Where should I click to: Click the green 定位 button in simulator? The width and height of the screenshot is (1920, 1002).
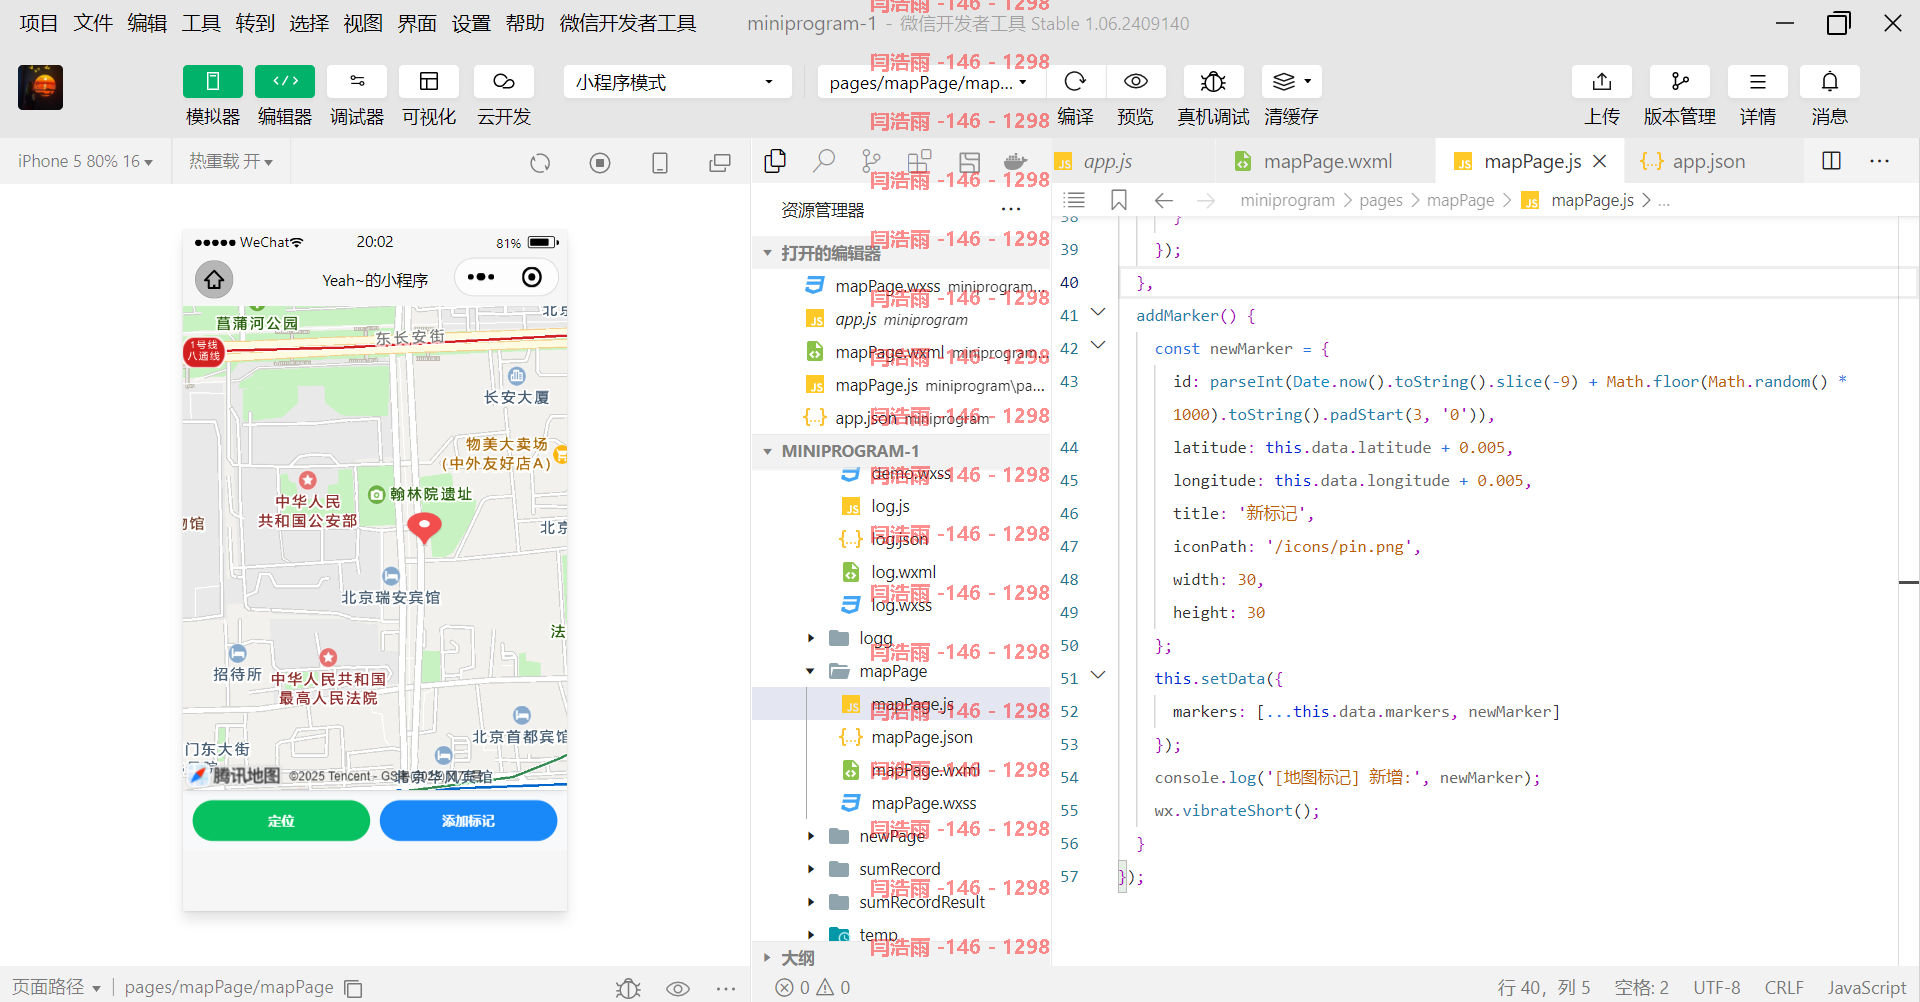coord(281,820)
